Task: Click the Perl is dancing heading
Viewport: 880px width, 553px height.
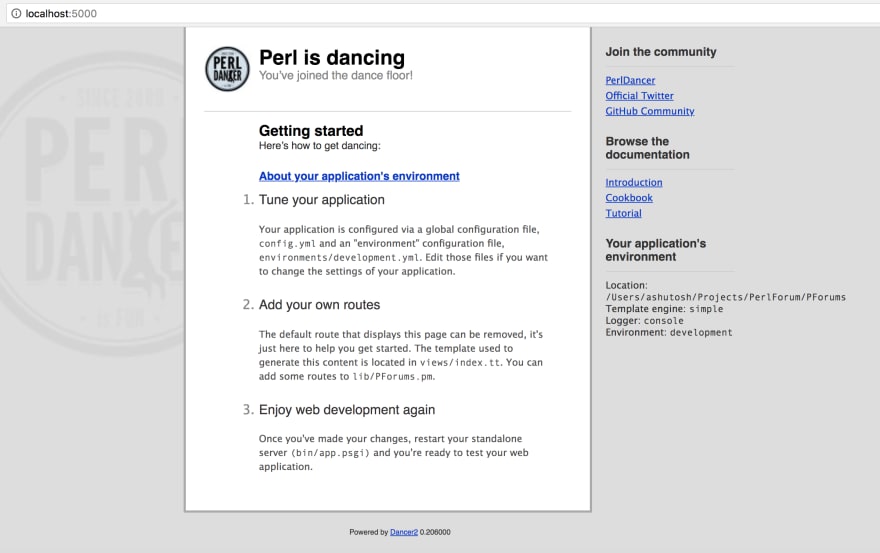Action: point(332,57)
